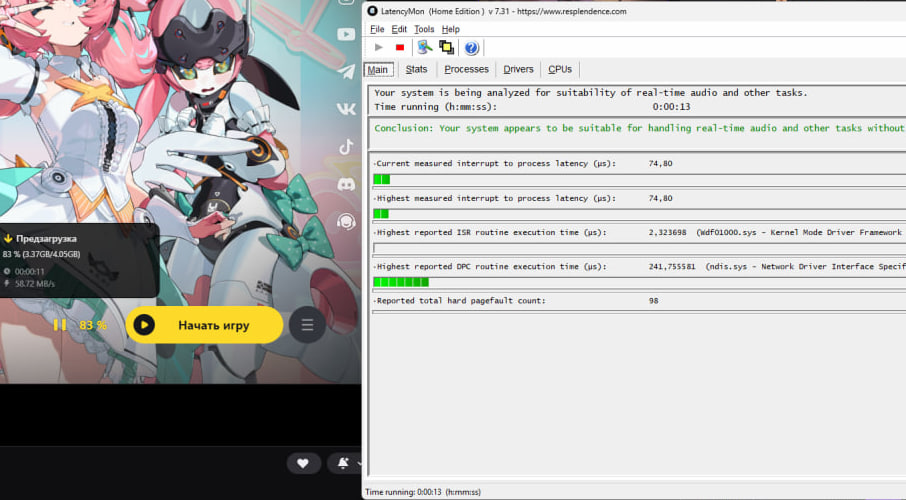Click the Предзагрузка download panel title

tap(46, 238)
